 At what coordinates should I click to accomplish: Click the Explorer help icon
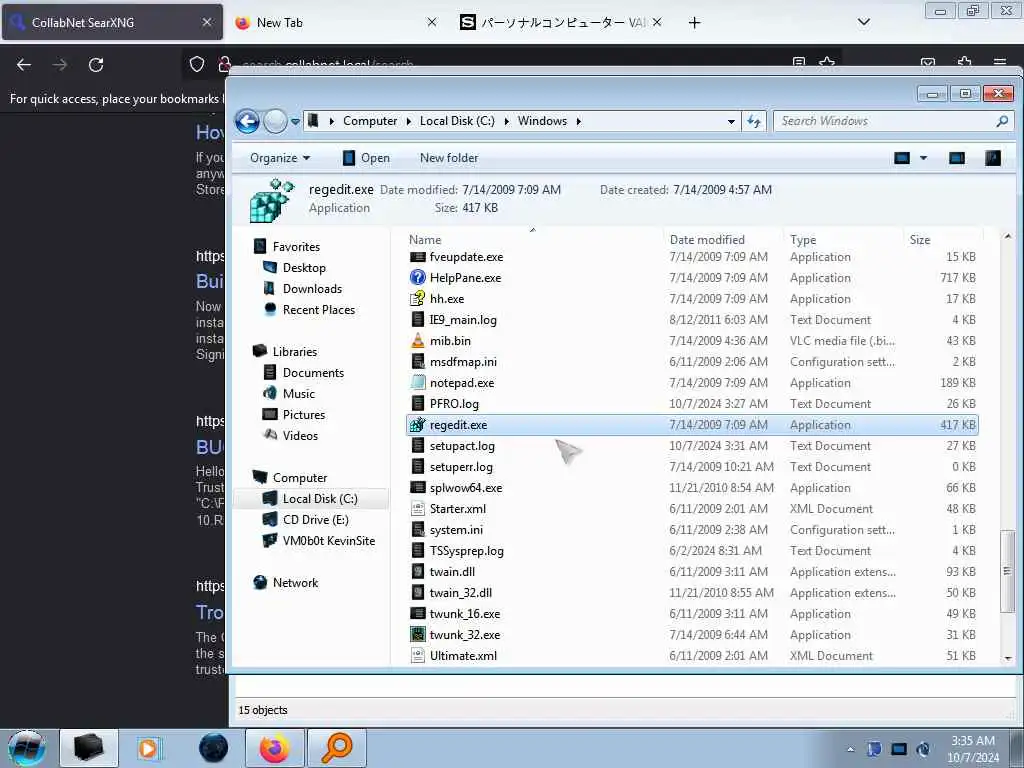tap(993, 158)
